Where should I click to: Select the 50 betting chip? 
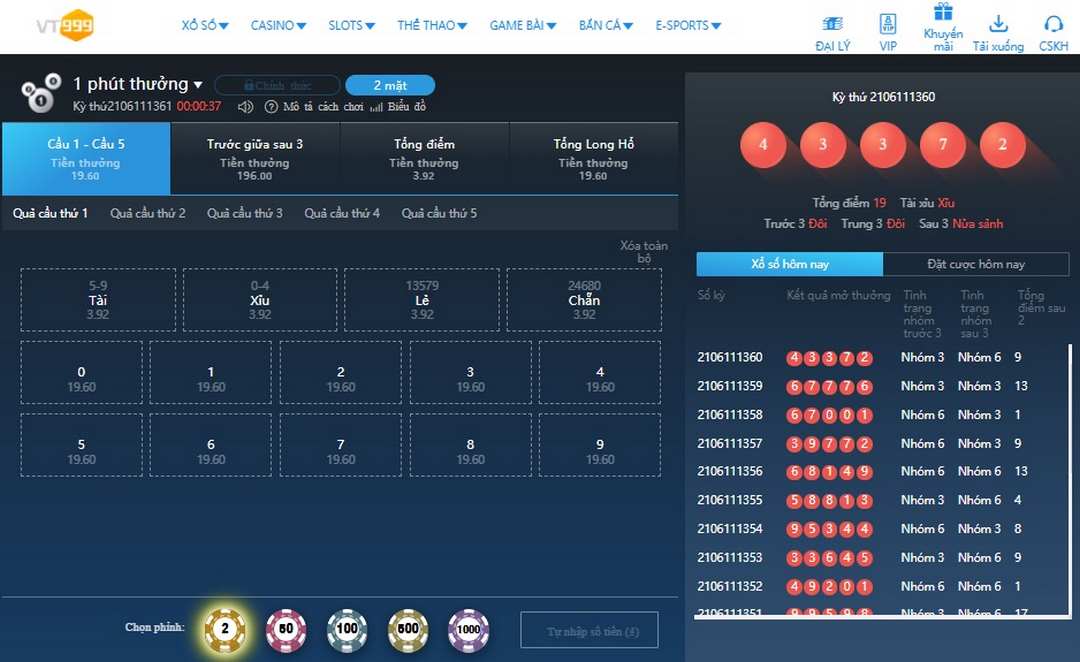pos(286,629)
